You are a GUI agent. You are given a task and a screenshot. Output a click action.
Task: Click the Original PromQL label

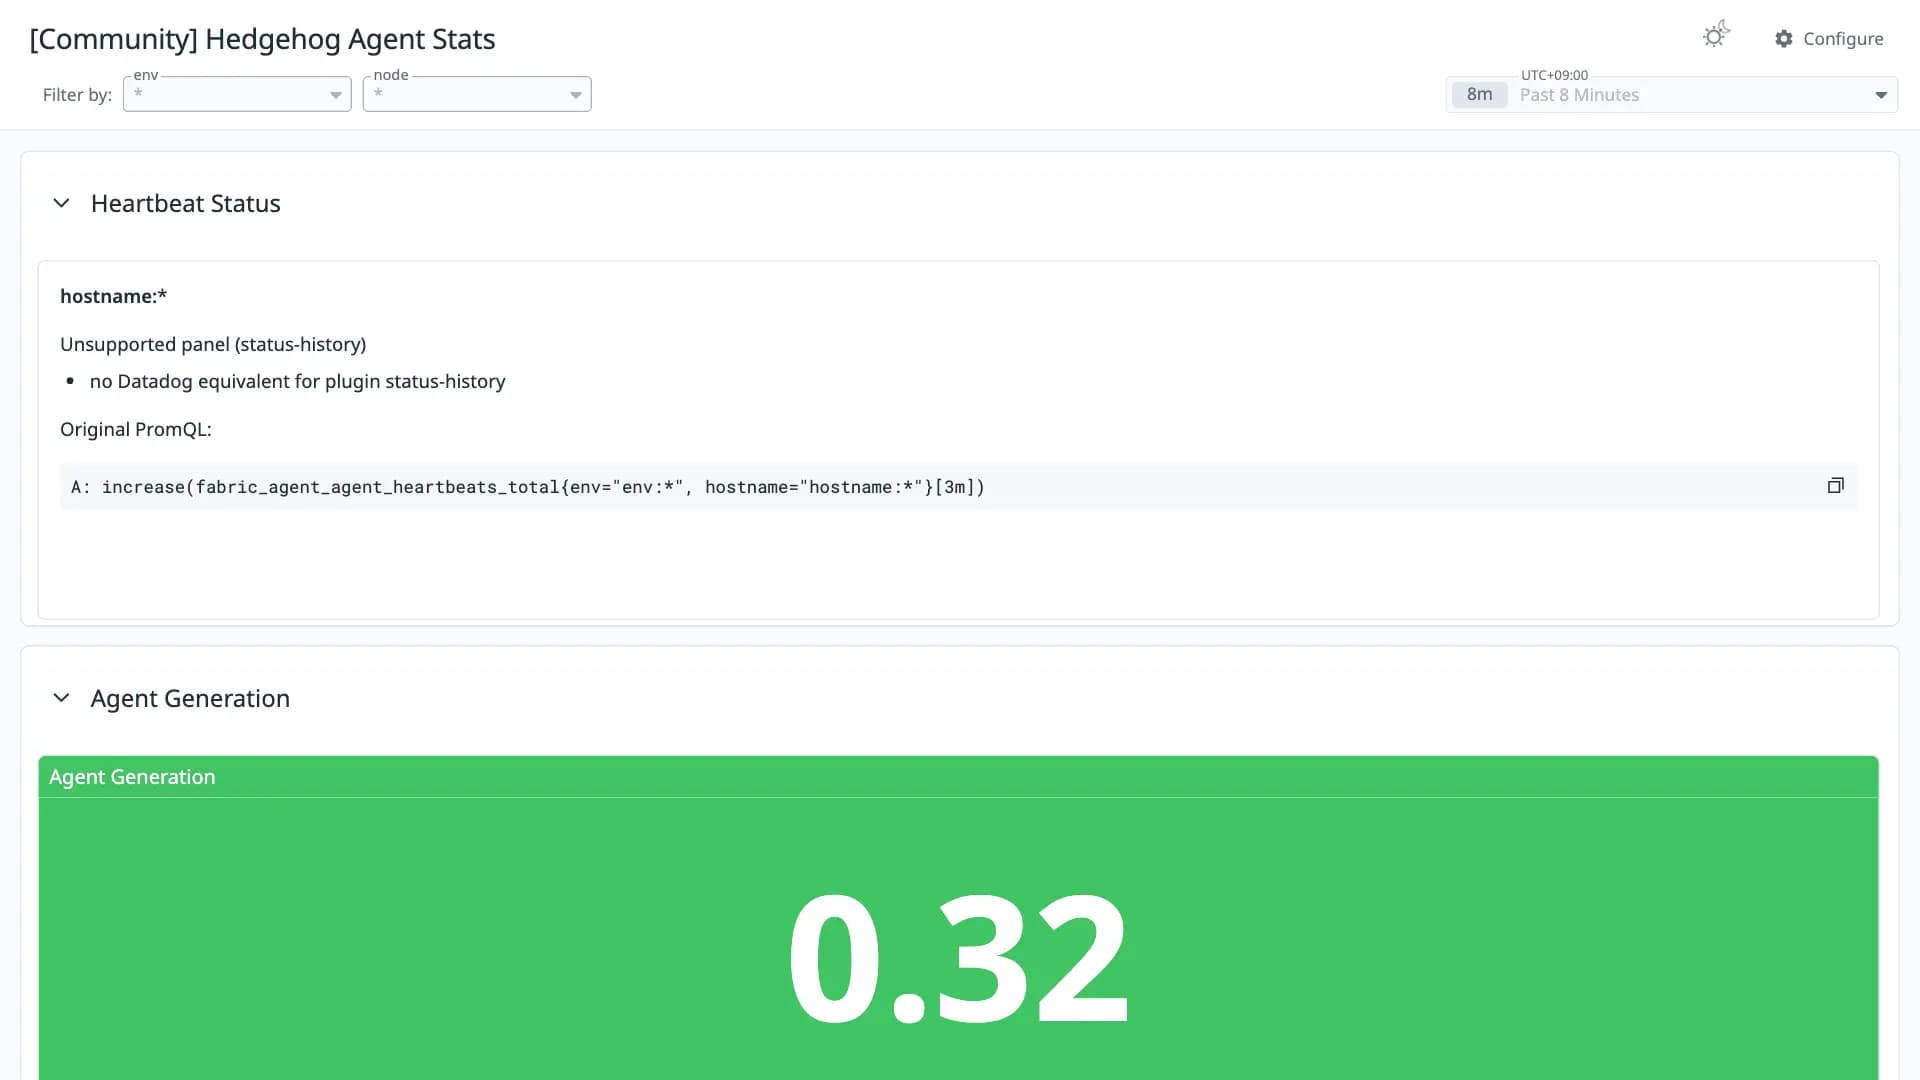(x=136, y=429)
